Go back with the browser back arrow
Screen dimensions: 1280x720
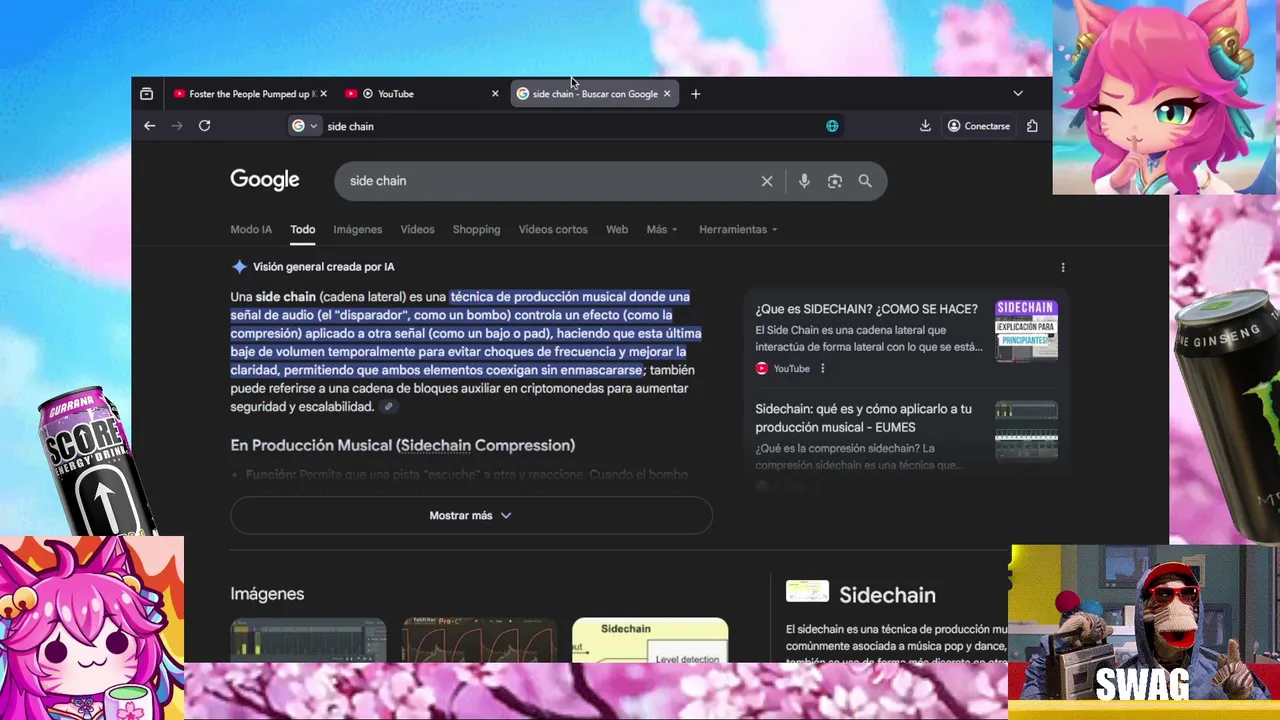(149, 126)
